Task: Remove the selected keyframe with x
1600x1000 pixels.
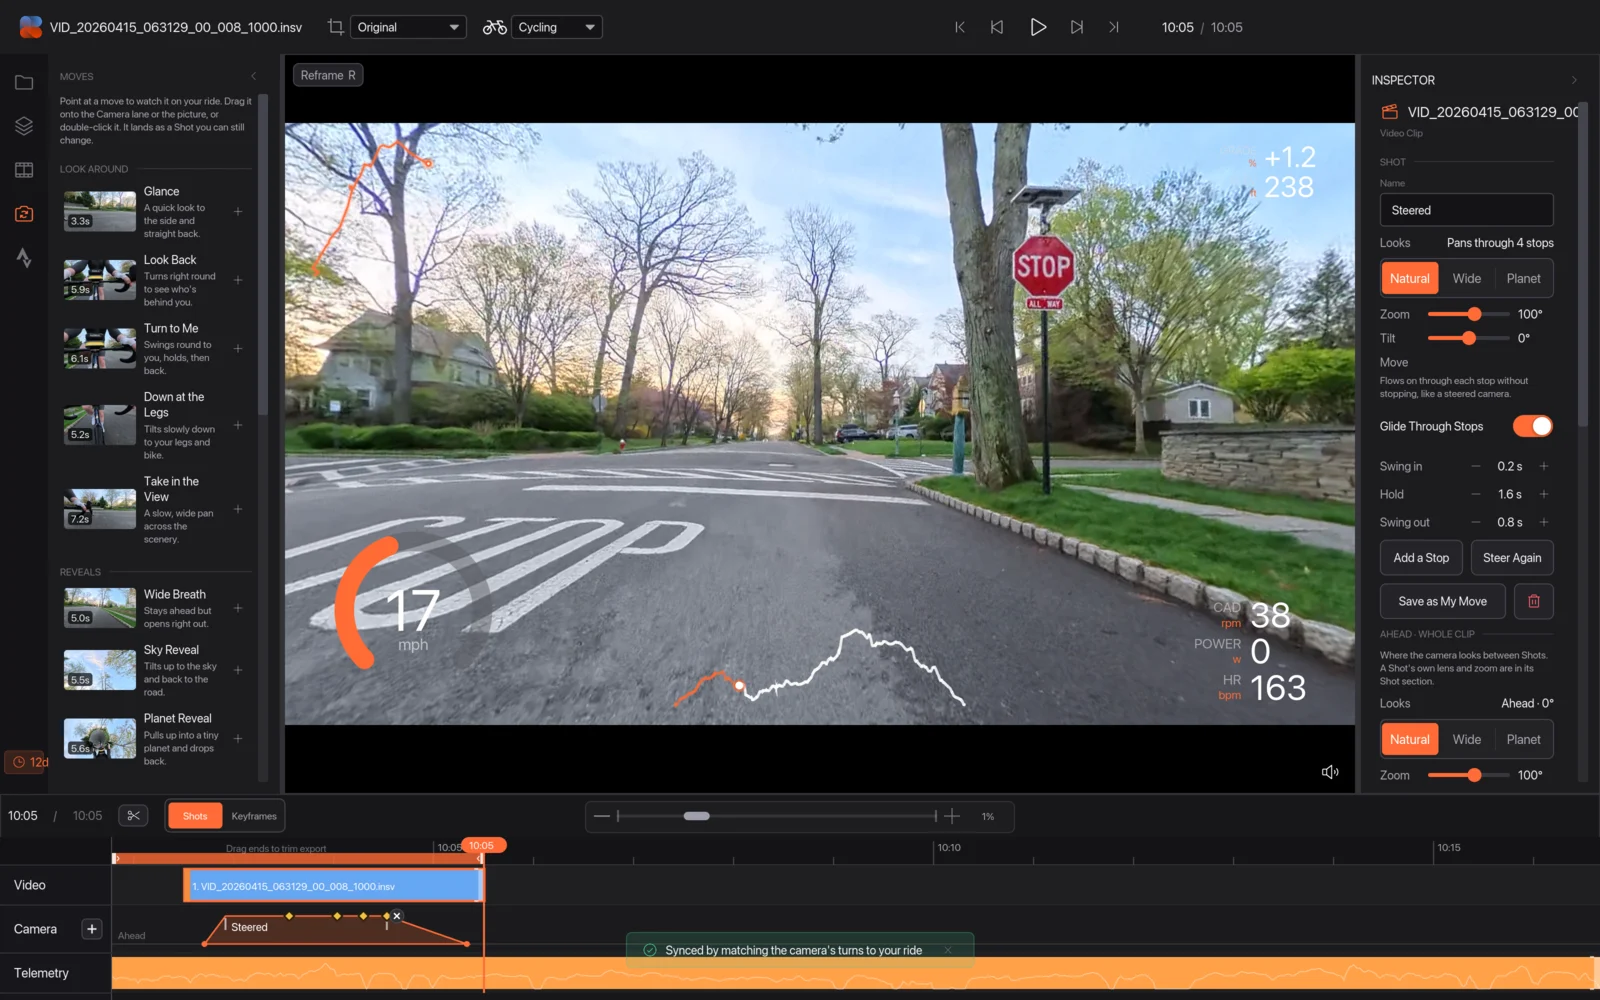Action: click(x=397, y=915)
